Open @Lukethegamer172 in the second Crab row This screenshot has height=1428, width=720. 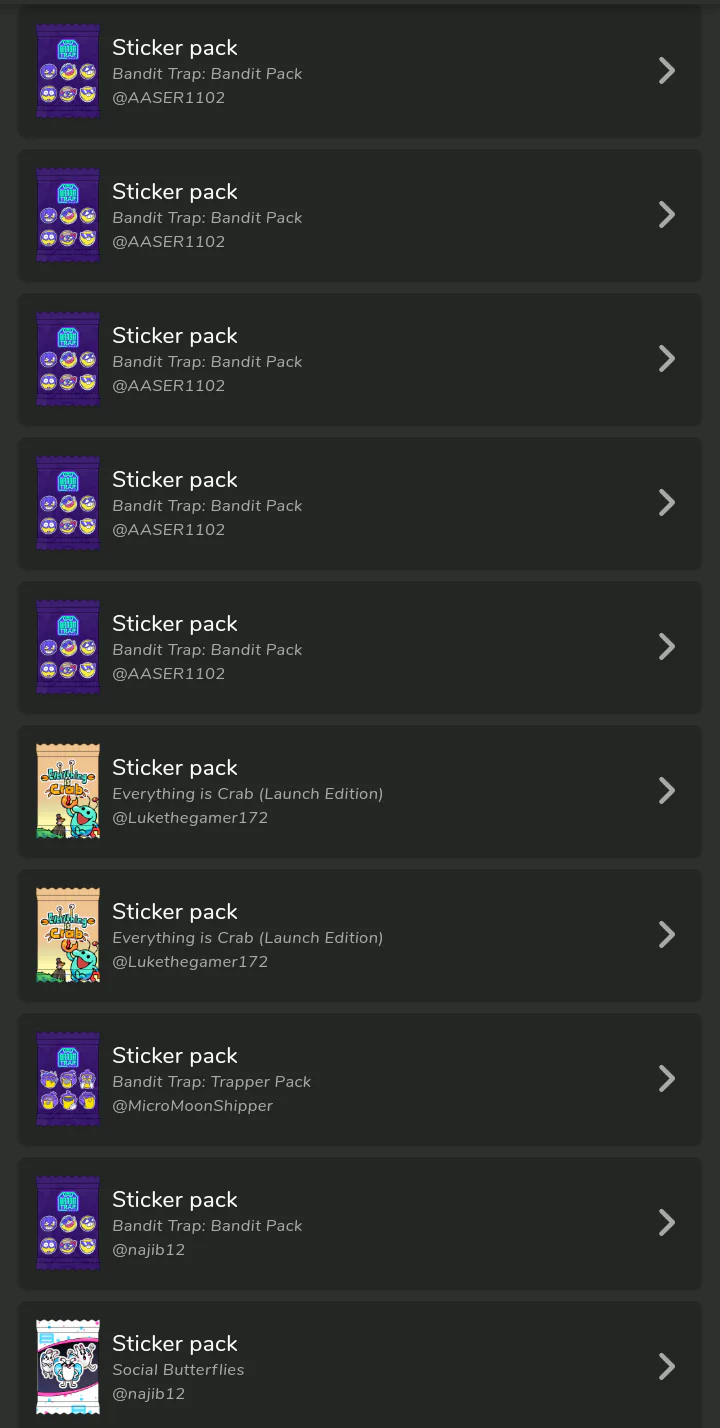tap(190, 962)
